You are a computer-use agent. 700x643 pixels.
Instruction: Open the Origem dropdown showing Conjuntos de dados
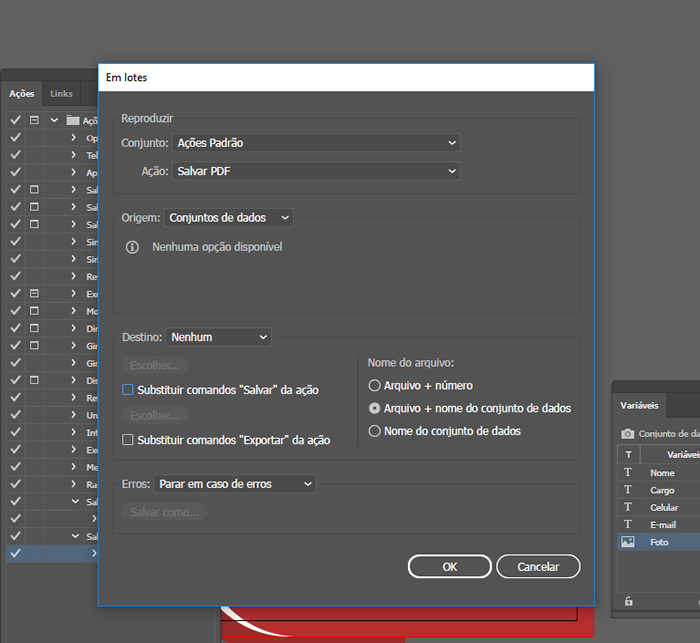pyautogui.click(x=229, y=217)
